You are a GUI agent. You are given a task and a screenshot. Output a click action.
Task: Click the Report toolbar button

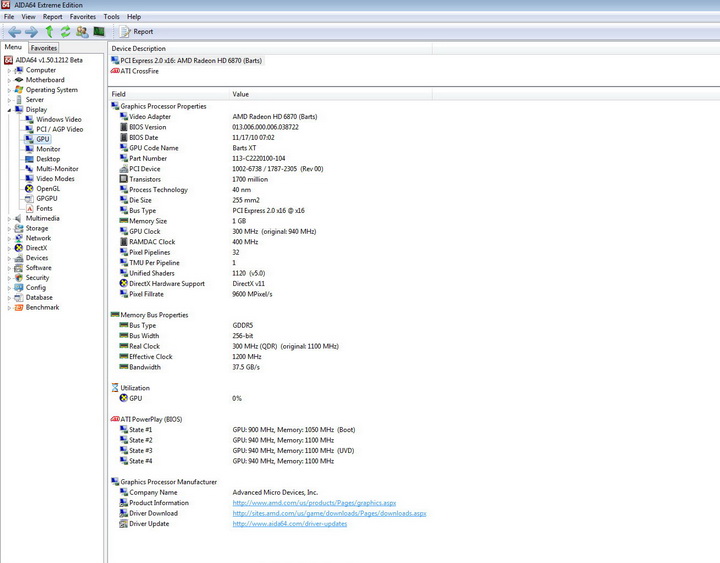point(136,31)
